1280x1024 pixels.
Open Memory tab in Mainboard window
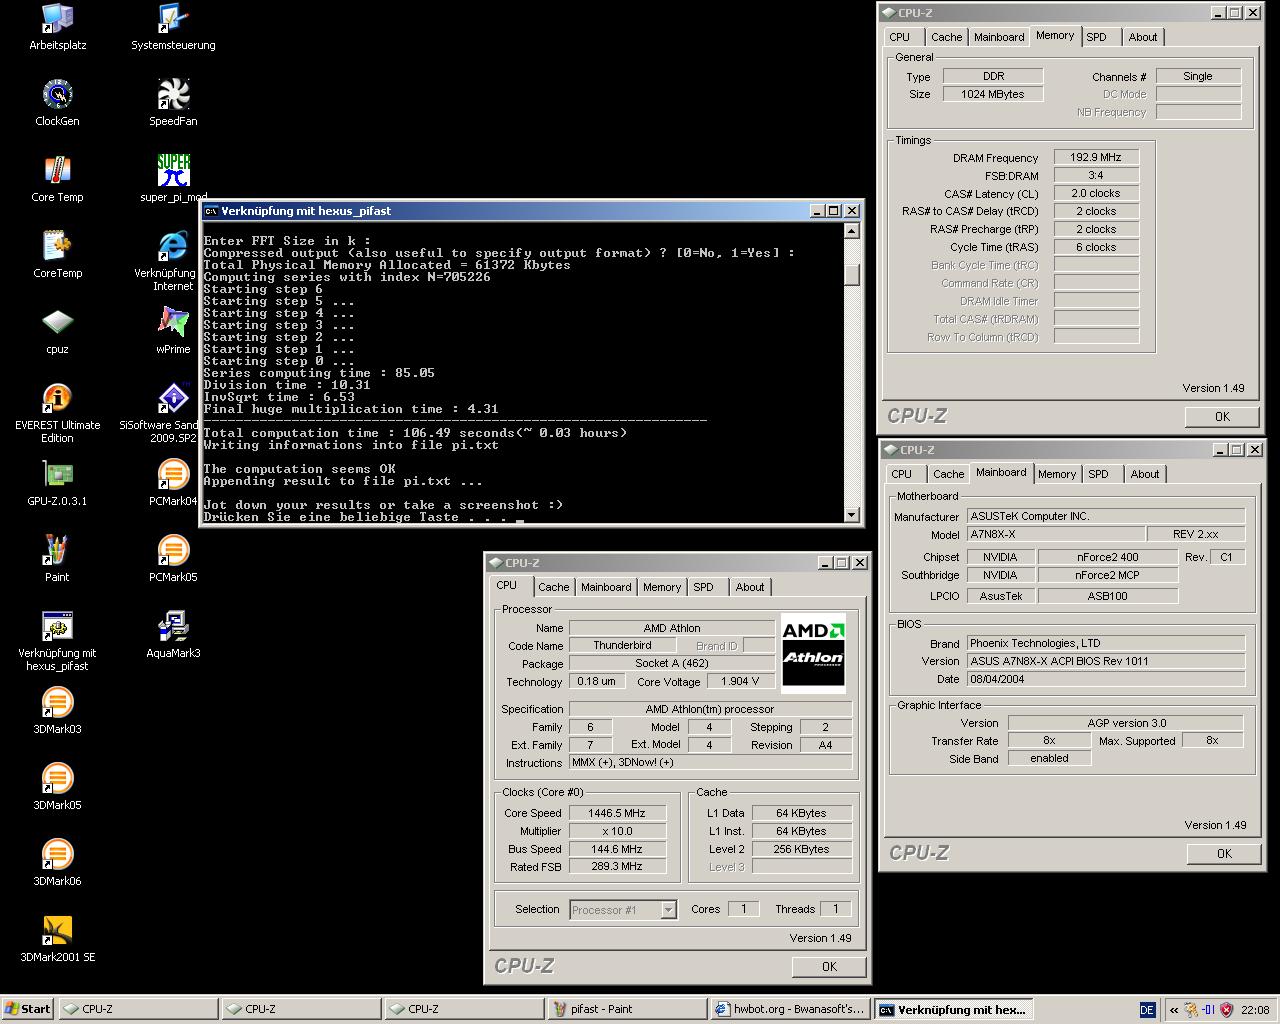1057,475
